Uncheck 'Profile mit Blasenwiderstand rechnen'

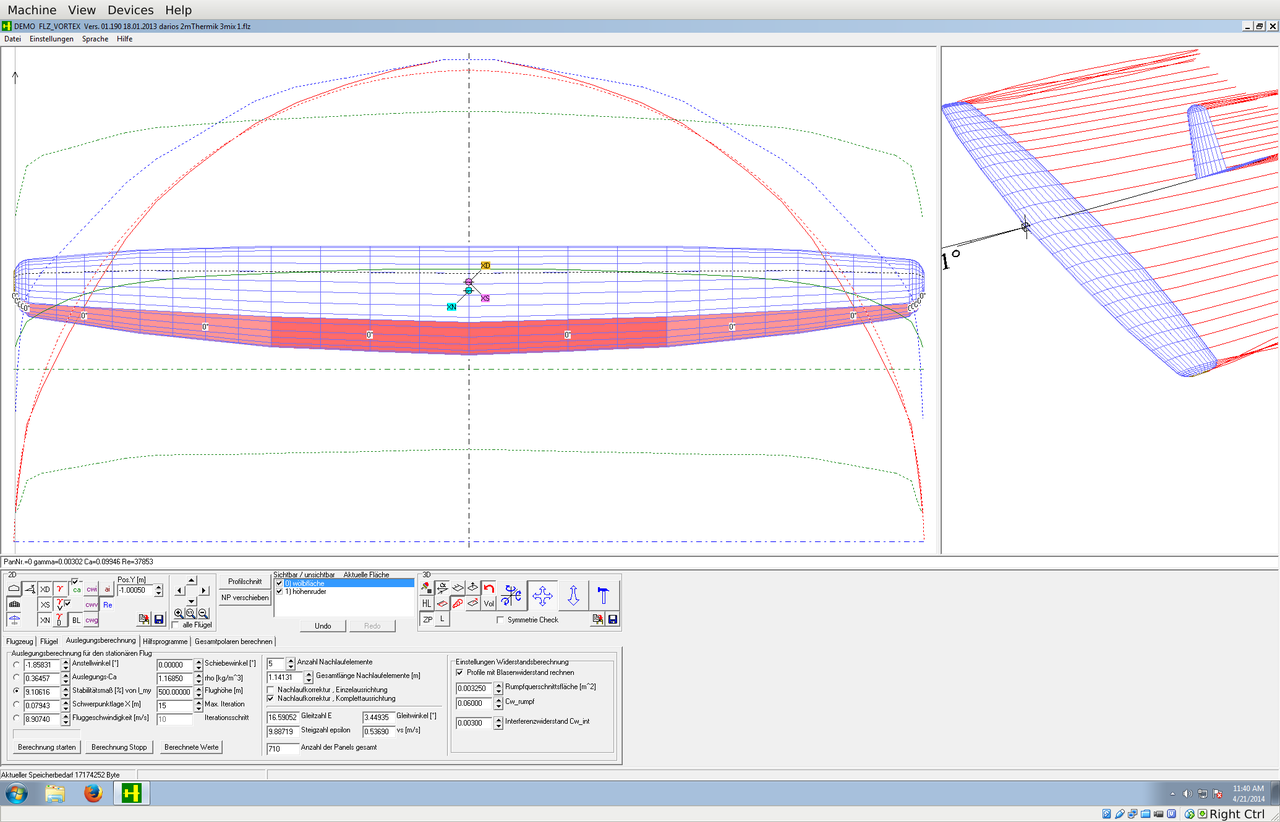pyautogui.click(x=459, y=673)
